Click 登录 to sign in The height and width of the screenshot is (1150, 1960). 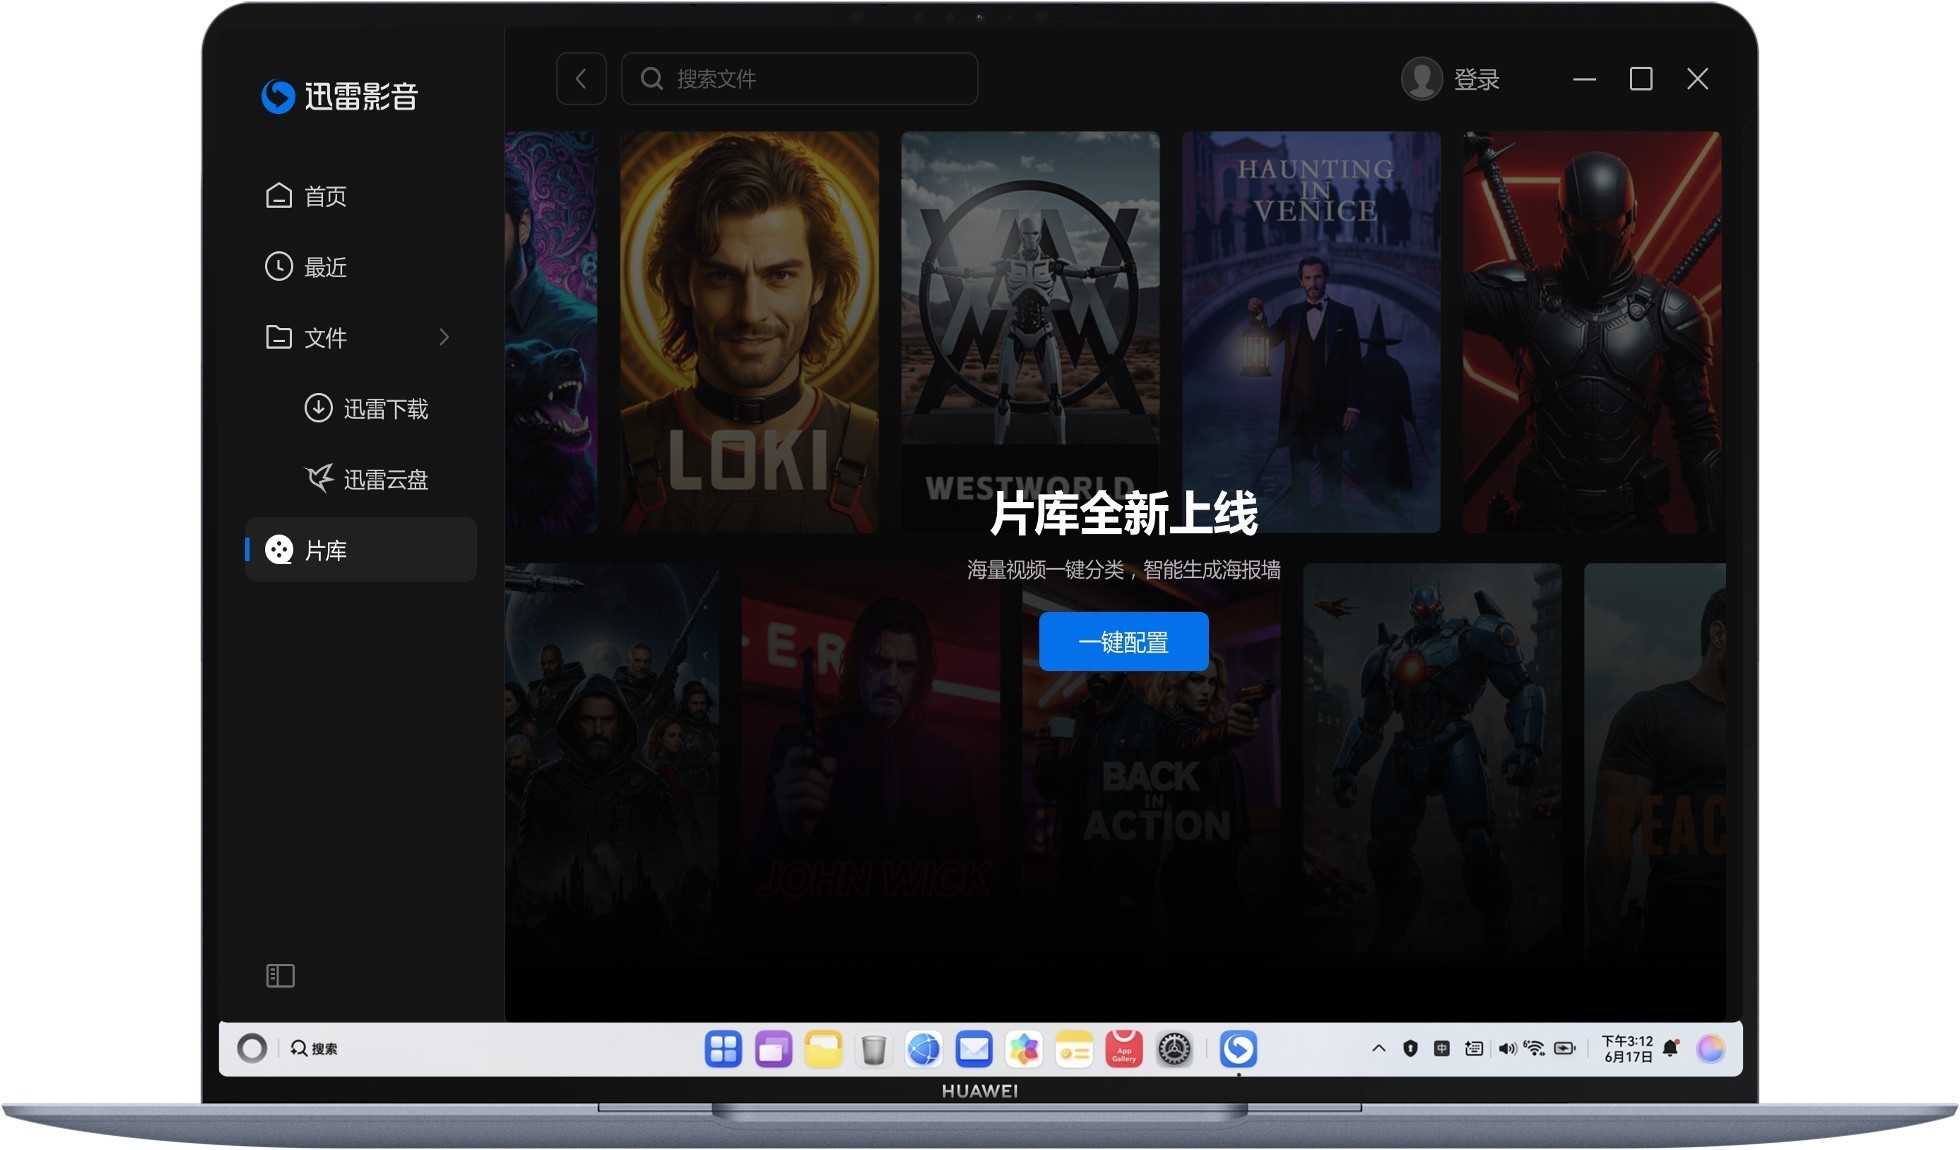click(x=1476, y=79)
